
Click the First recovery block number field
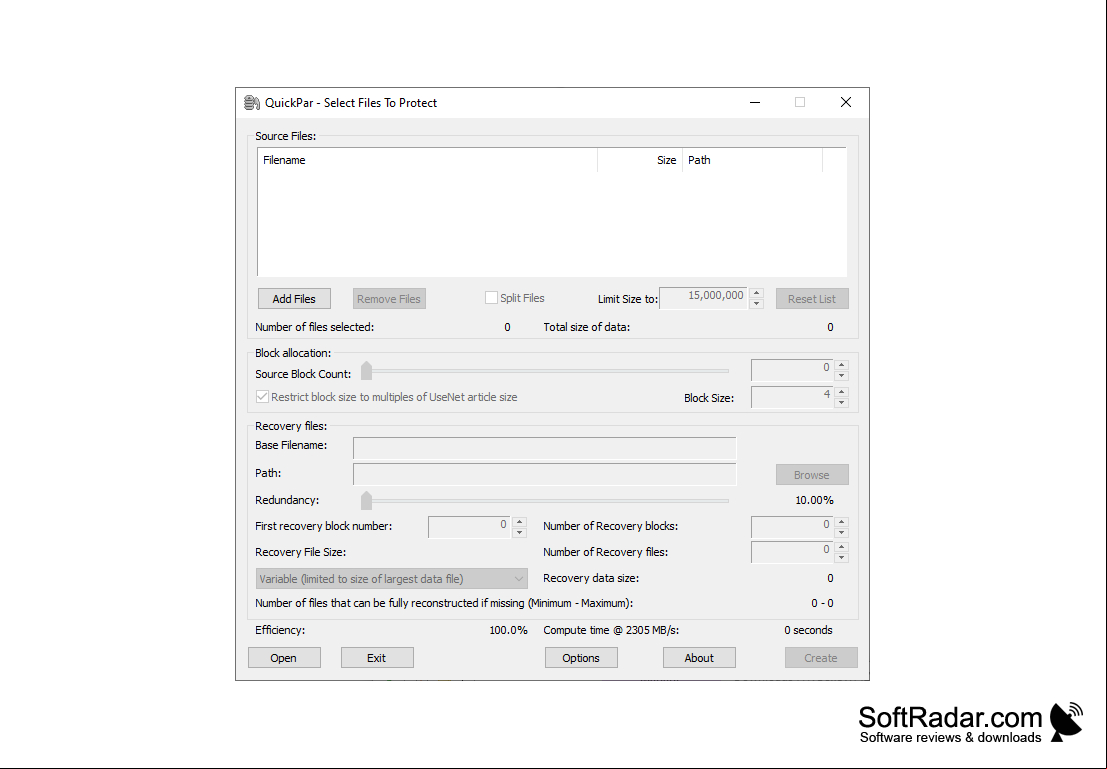[469, 527]
